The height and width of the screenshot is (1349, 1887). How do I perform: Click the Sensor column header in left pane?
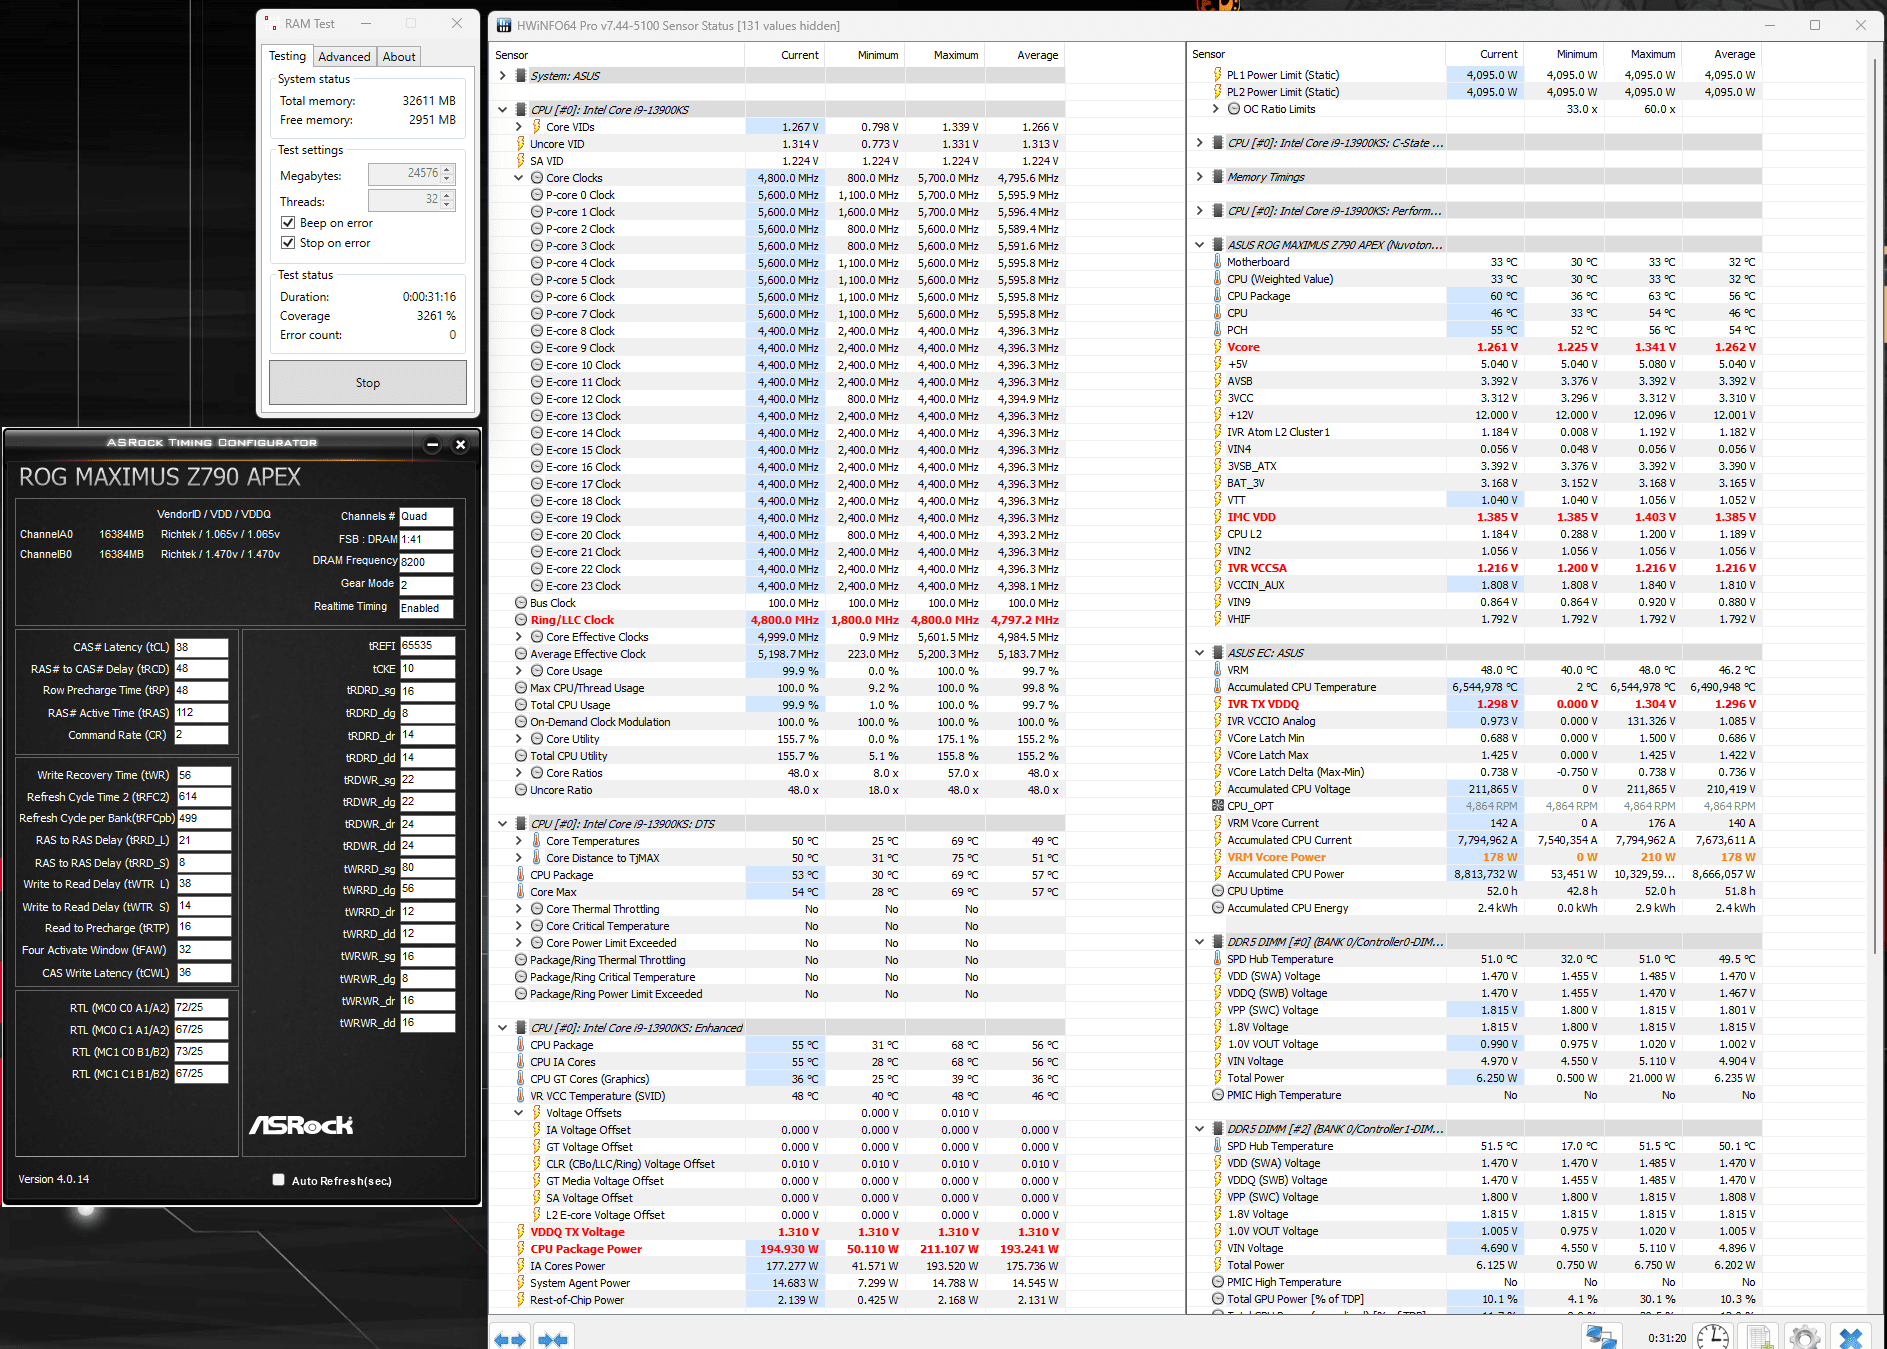click(618, 55)
